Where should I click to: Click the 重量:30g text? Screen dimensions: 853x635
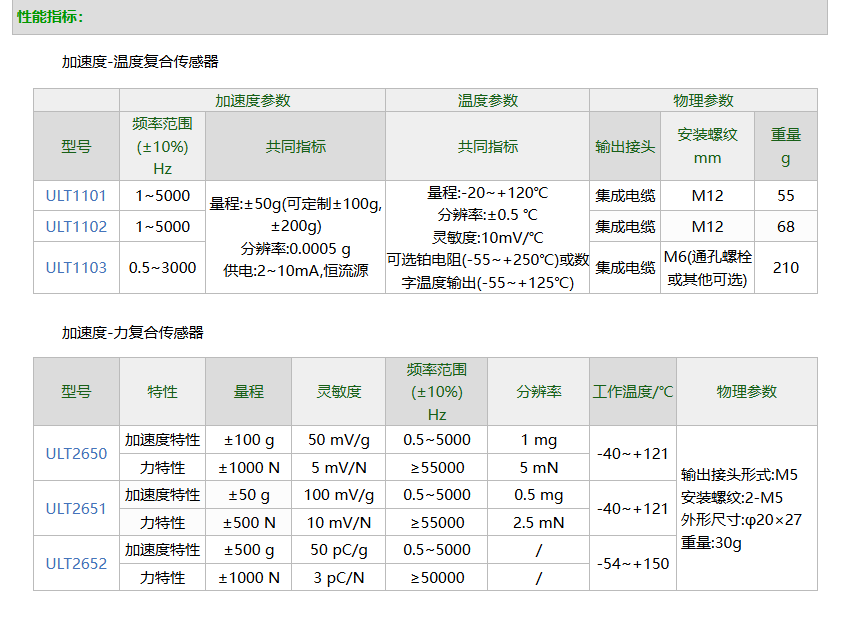tap(711, 543)
